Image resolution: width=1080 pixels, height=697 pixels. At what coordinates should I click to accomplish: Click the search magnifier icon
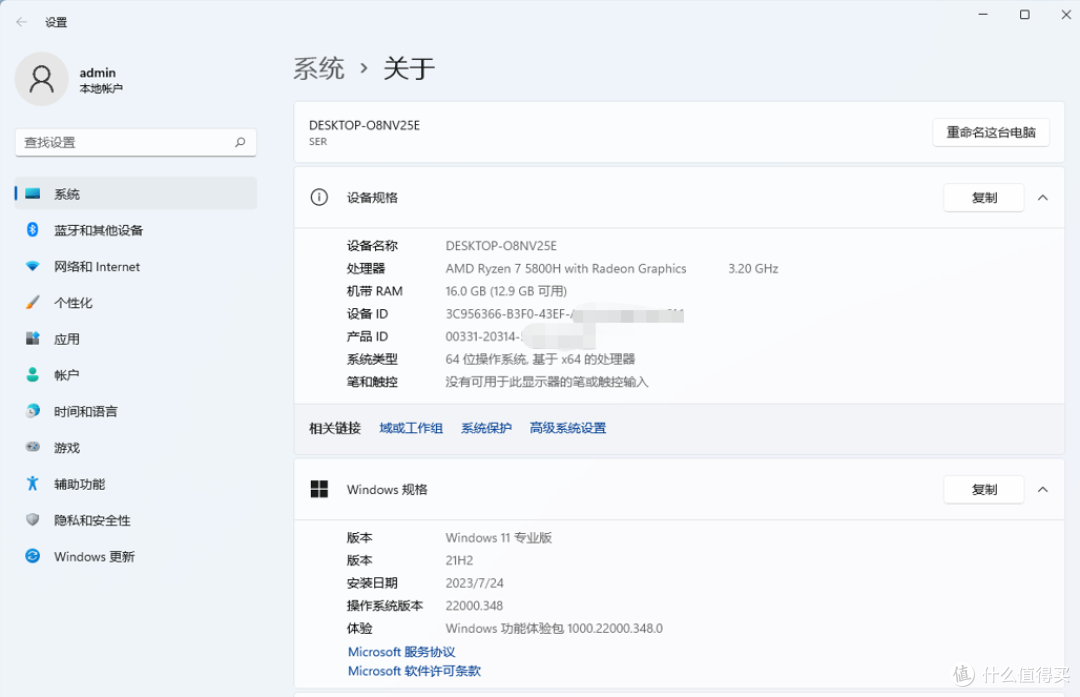click(240, 142)
